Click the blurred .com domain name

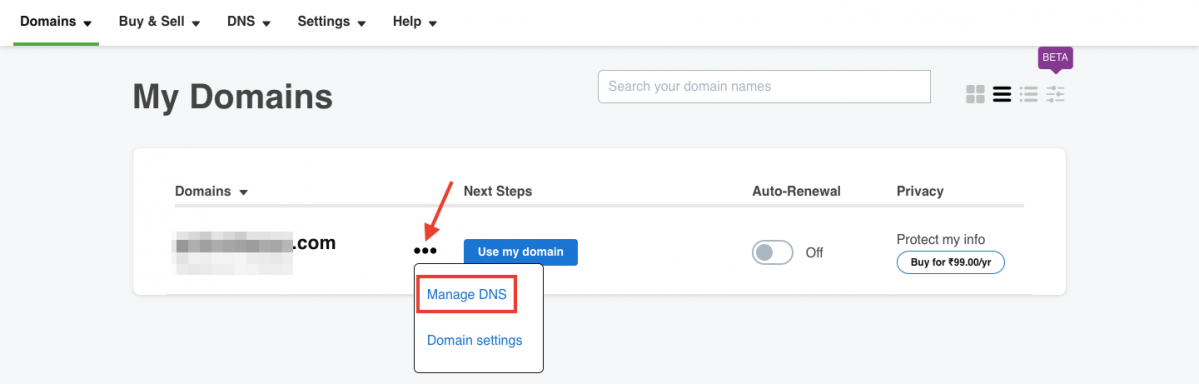click(x=256, y=245)
